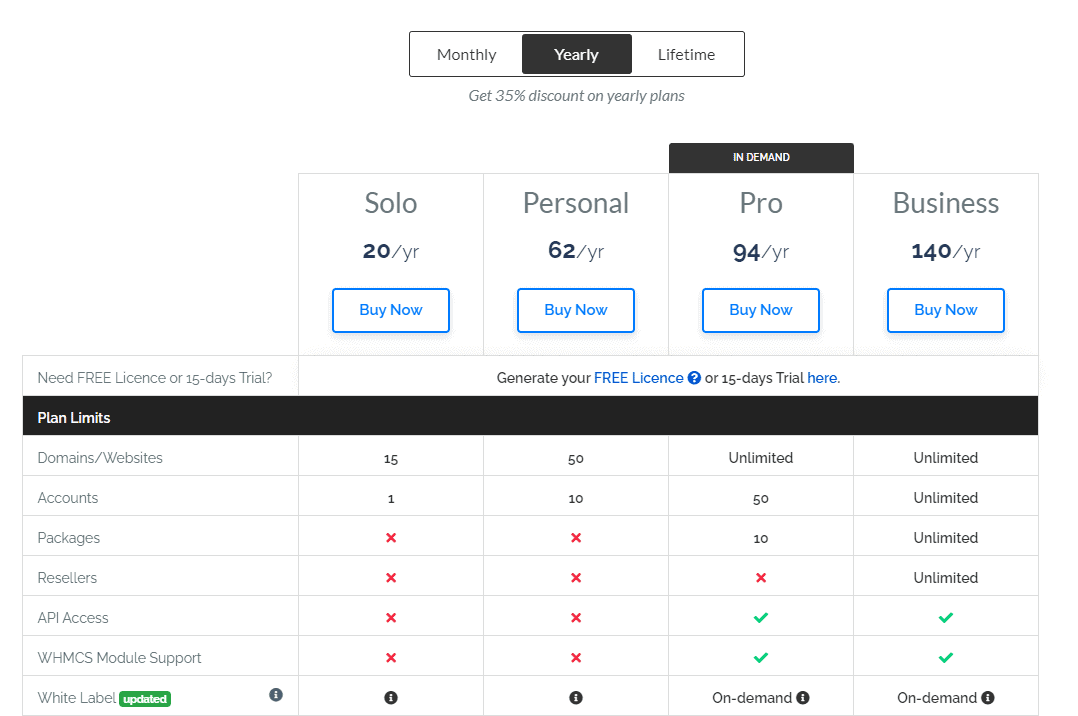
Task: Click the red X for Pro Resellers
Action: click(761, 577)
